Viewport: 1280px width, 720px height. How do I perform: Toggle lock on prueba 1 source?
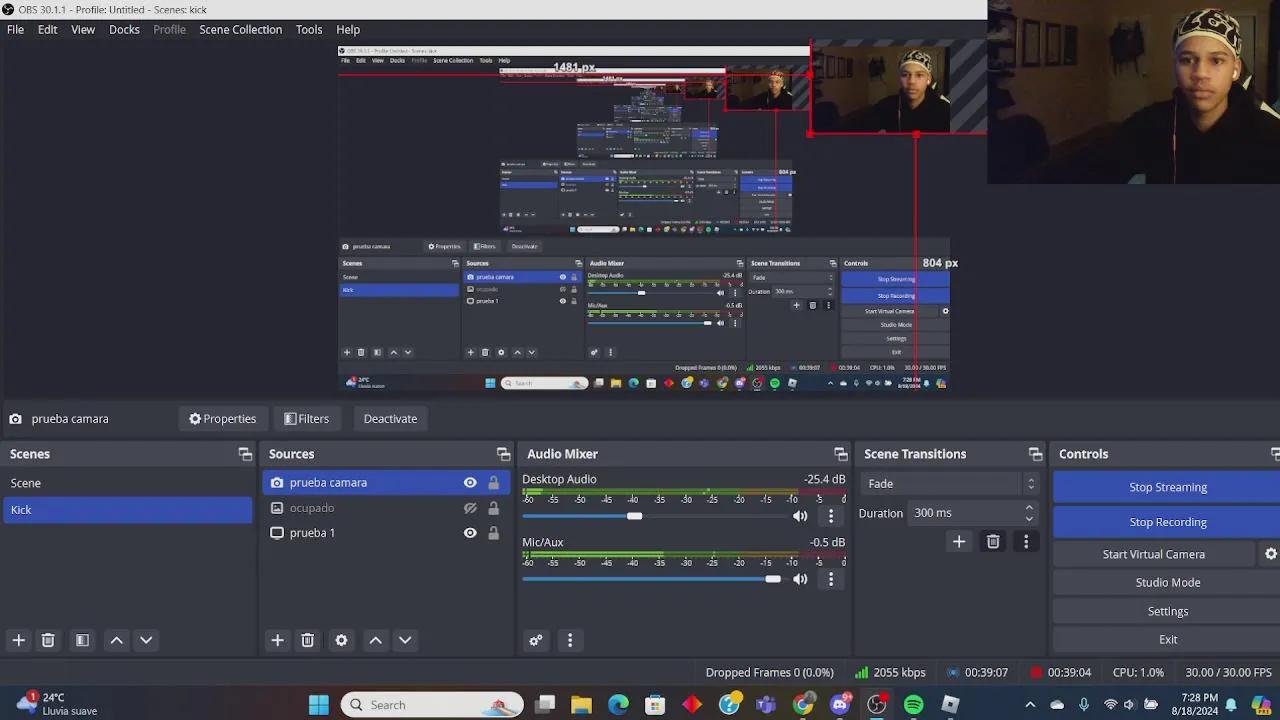point(493,533)
